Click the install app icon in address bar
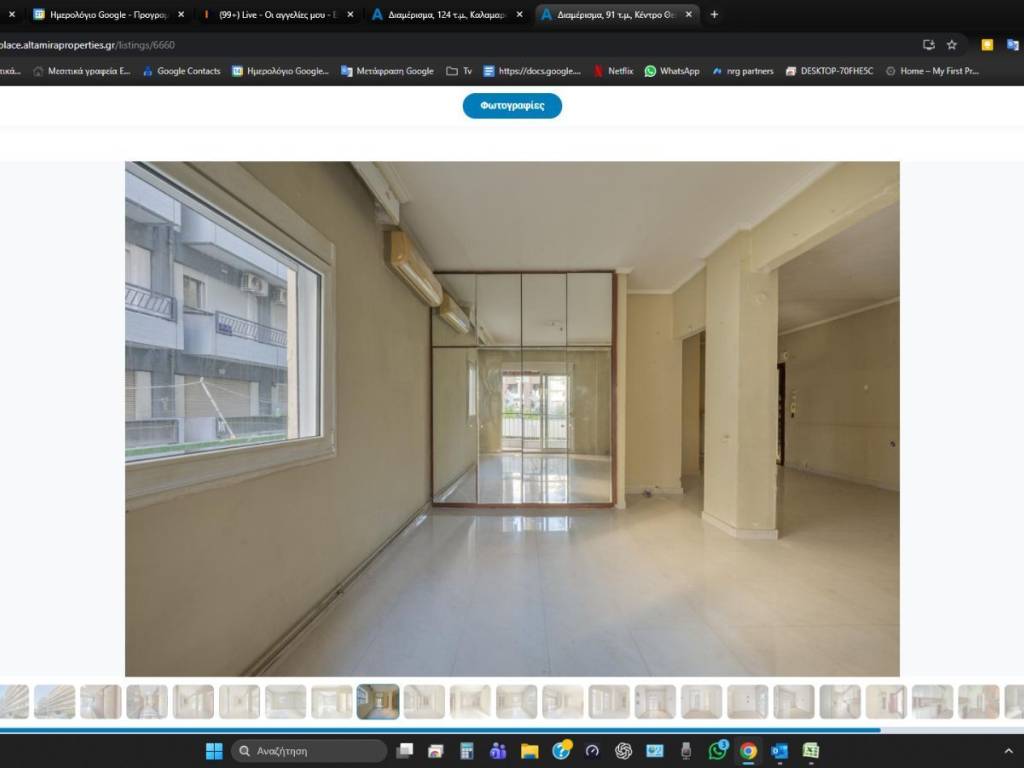The image size is (1024, 768). [928, 45]
